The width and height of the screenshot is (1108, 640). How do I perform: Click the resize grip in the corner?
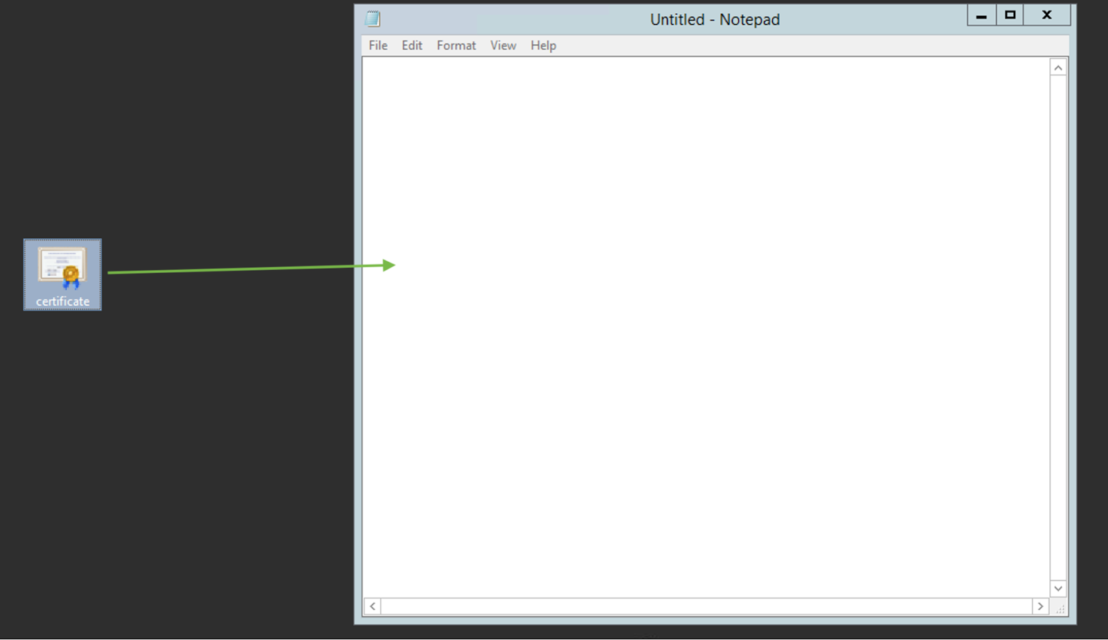(x=1058, y=607)
